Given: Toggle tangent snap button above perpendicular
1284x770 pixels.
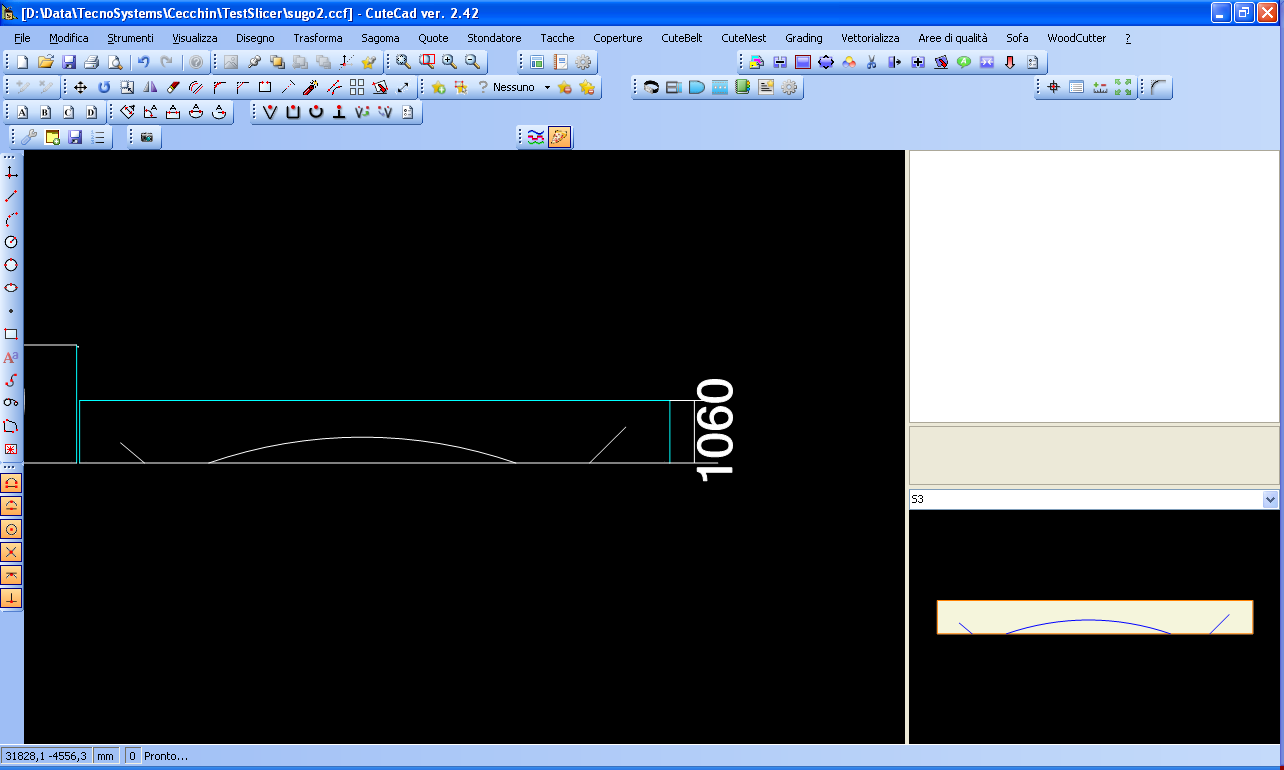Looking at the screenshot, I should tap(11, 575).
